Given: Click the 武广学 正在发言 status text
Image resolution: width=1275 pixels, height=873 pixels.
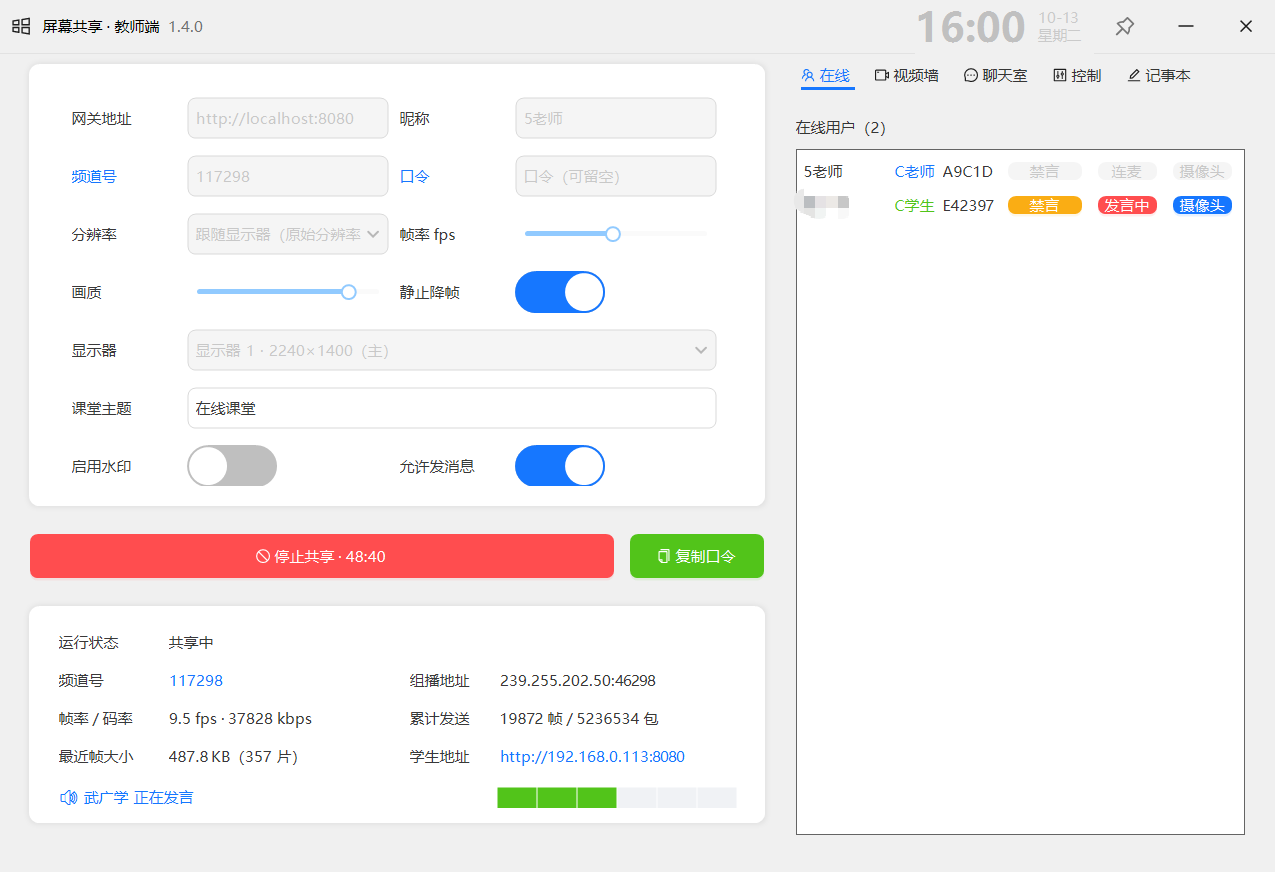Looking at the screenshot, I should pos(139,798).
